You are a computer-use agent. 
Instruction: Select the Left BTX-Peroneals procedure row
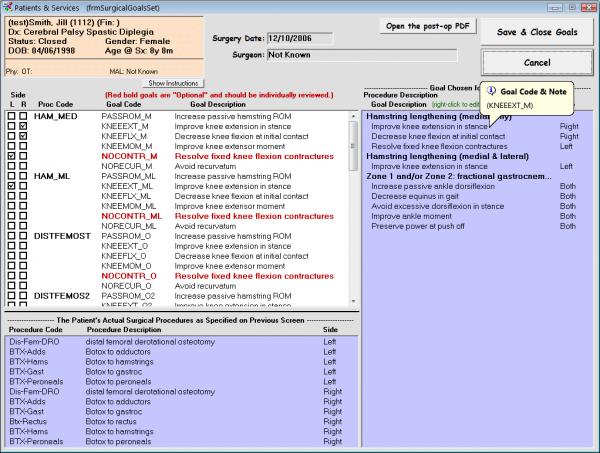pos(182,381)
